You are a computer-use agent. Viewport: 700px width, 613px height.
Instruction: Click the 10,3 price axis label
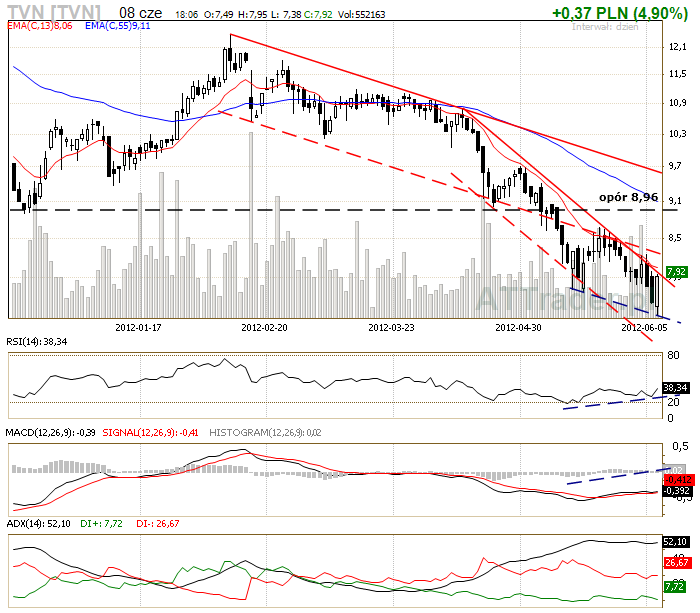click(x=677, y=134)
